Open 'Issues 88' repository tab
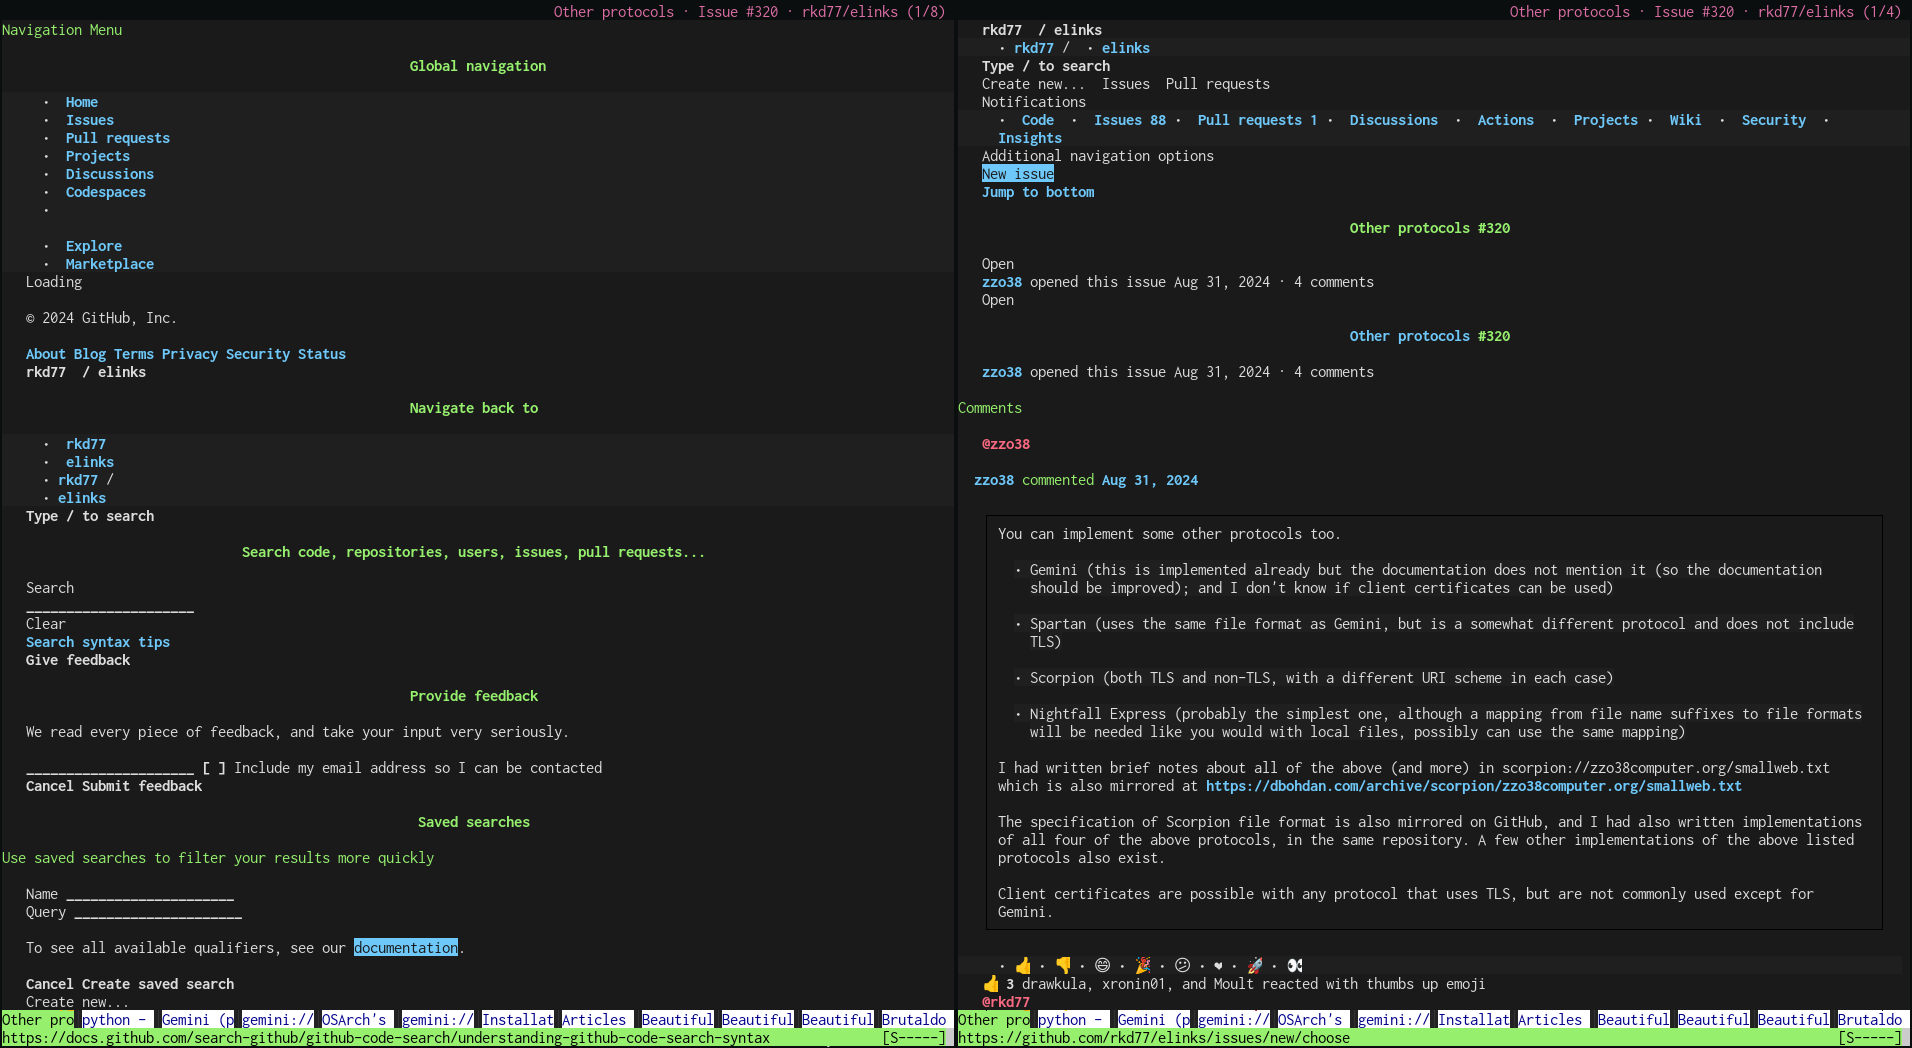1912x1048 pixels. tap(1130, 120)
